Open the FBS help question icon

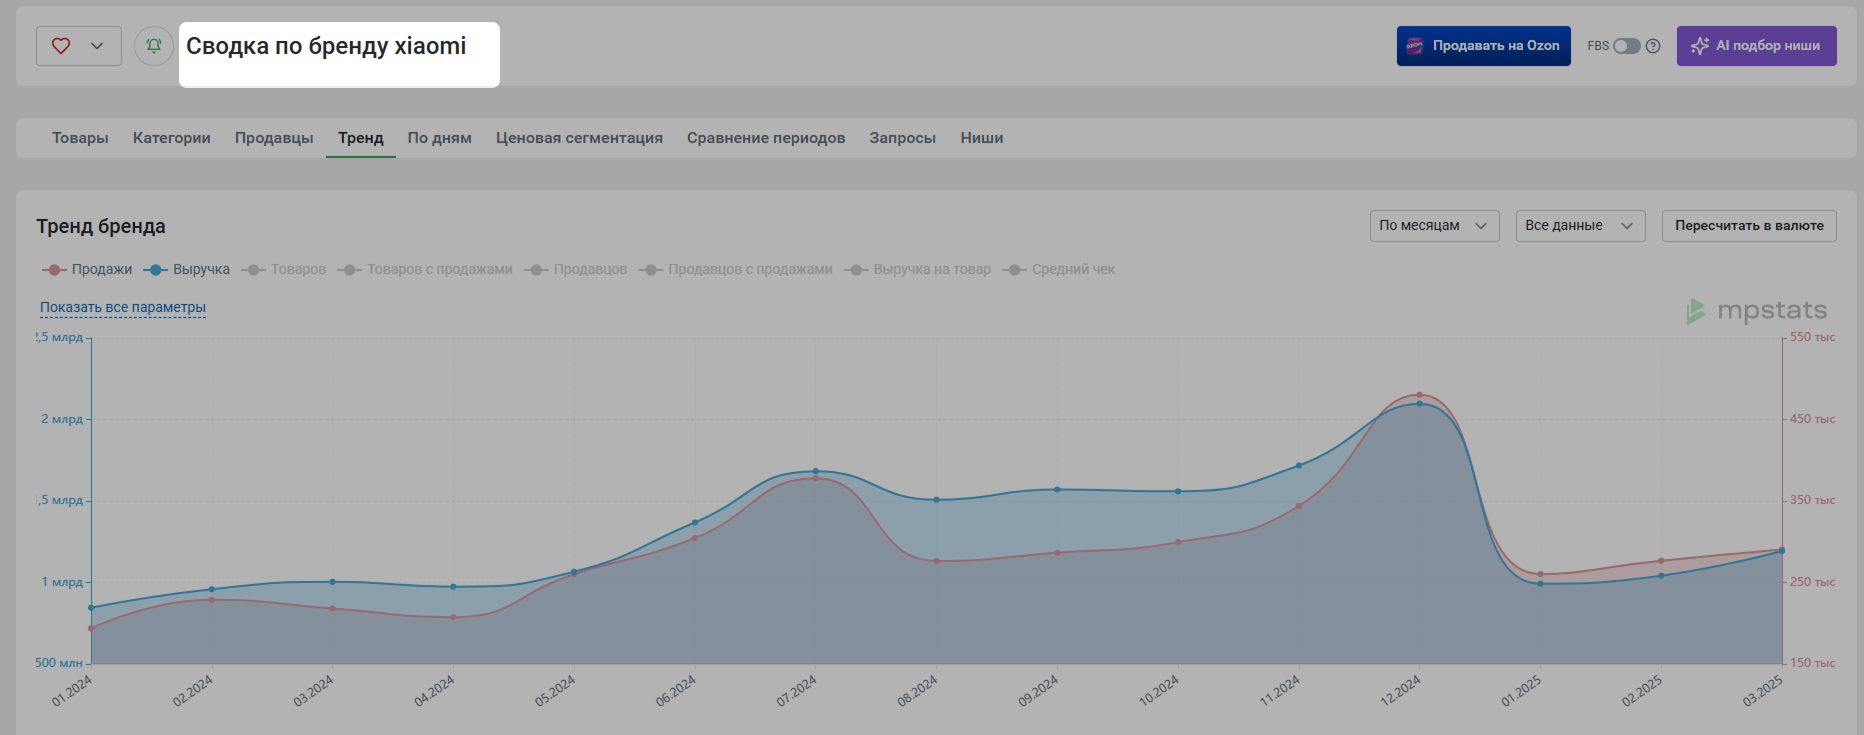tap(1653, 46)
